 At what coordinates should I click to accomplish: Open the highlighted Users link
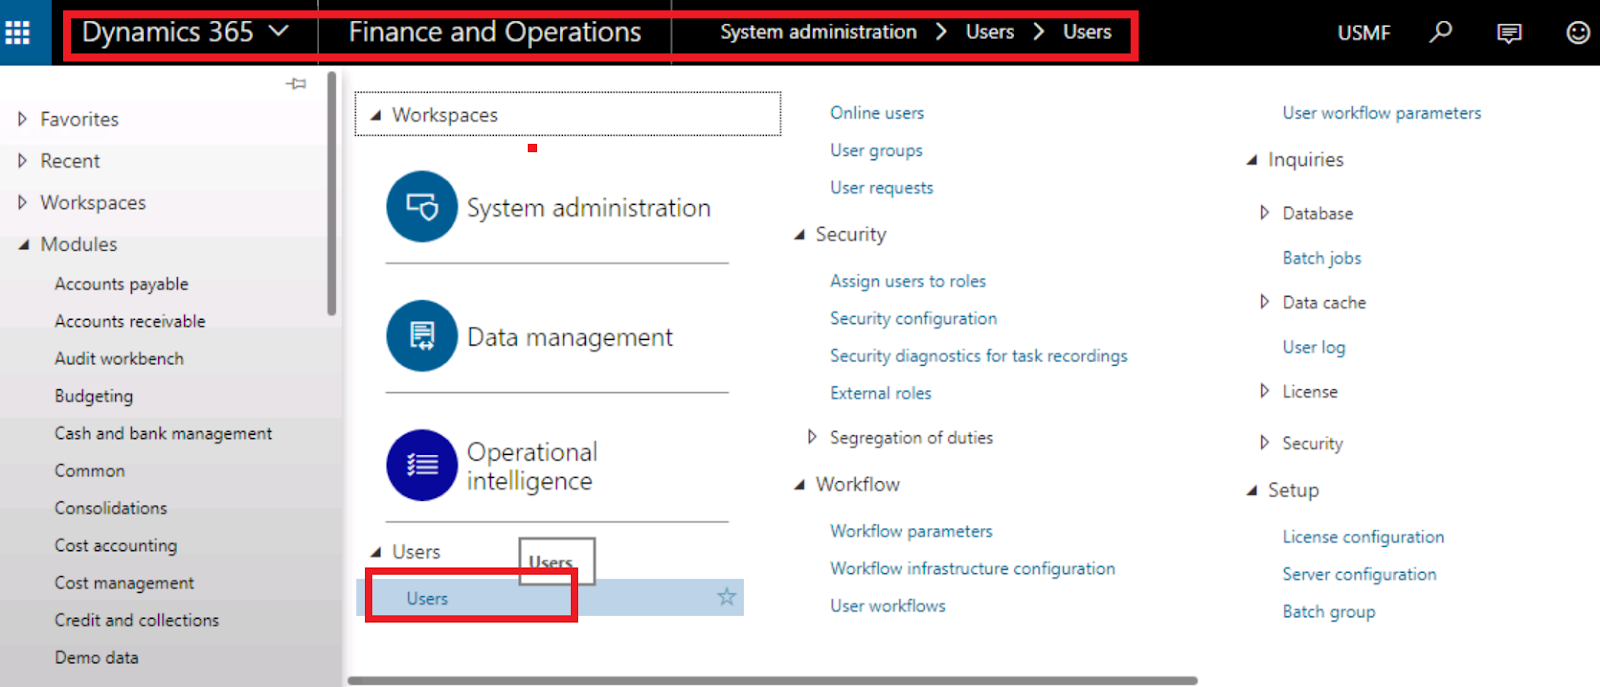[427, 598]
